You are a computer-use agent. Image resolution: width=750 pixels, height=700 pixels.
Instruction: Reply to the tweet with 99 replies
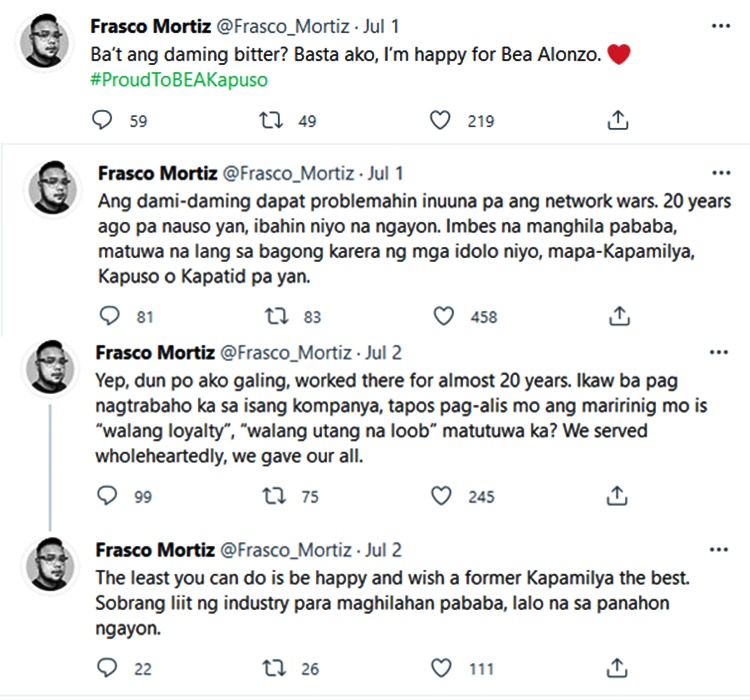pos(108,496)
